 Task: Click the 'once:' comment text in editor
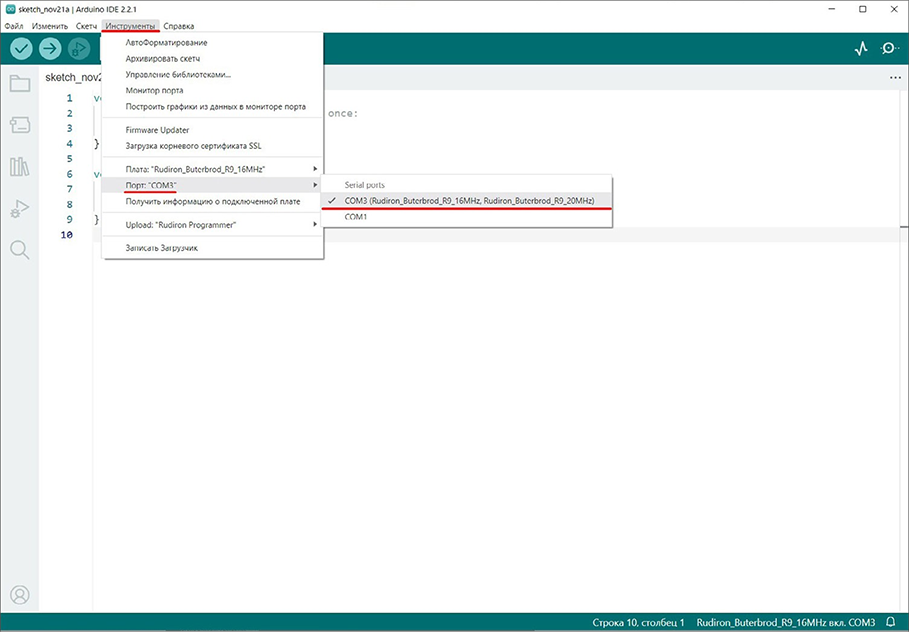tap(343, 114)
